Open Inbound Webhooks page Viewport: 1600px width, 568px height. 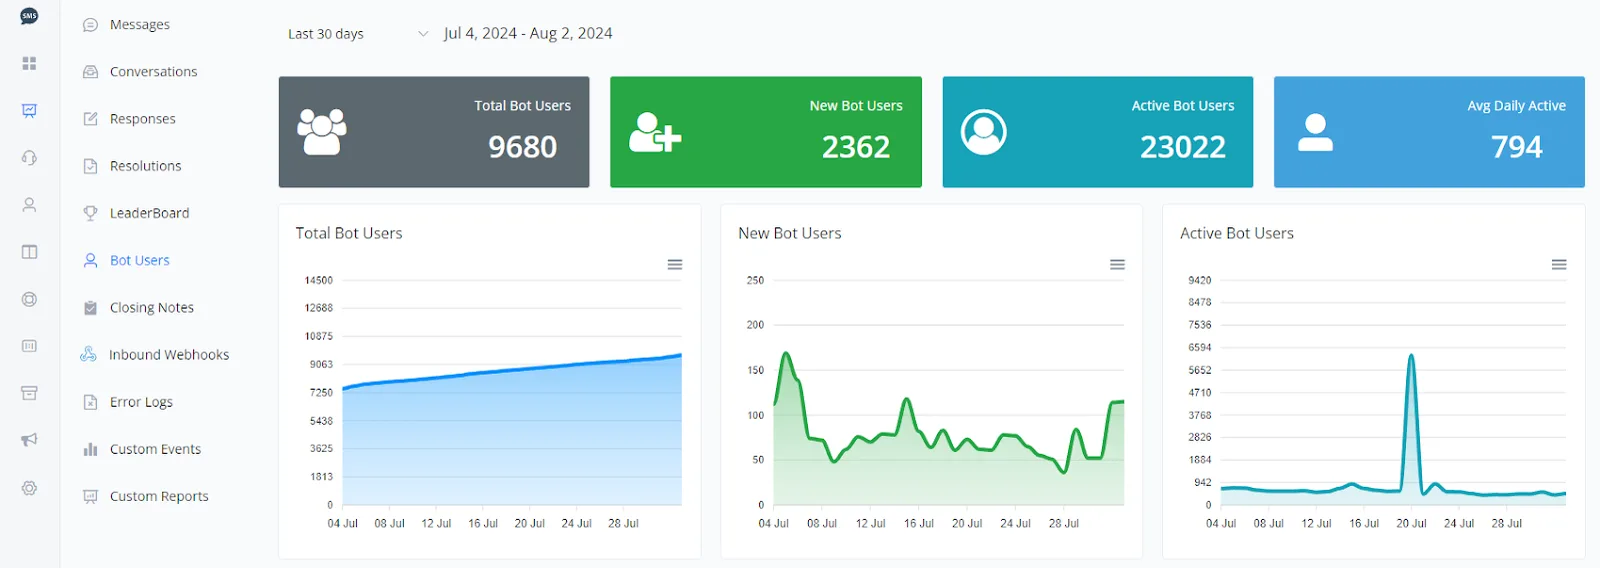pos(168,355)
